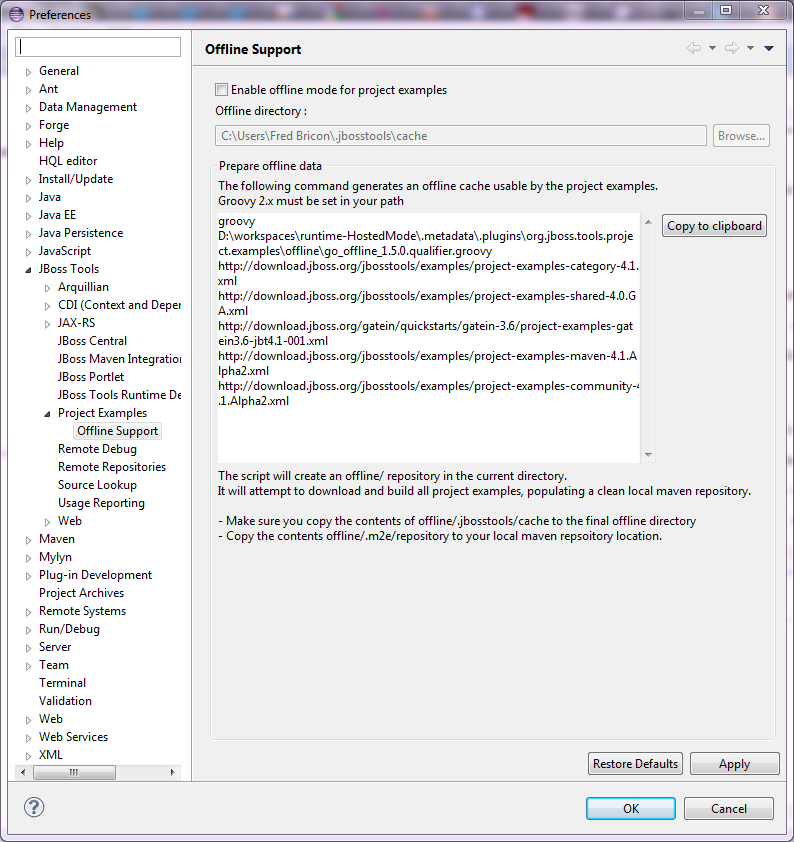
Task: Click the OK button
Action: click(630, 809)
